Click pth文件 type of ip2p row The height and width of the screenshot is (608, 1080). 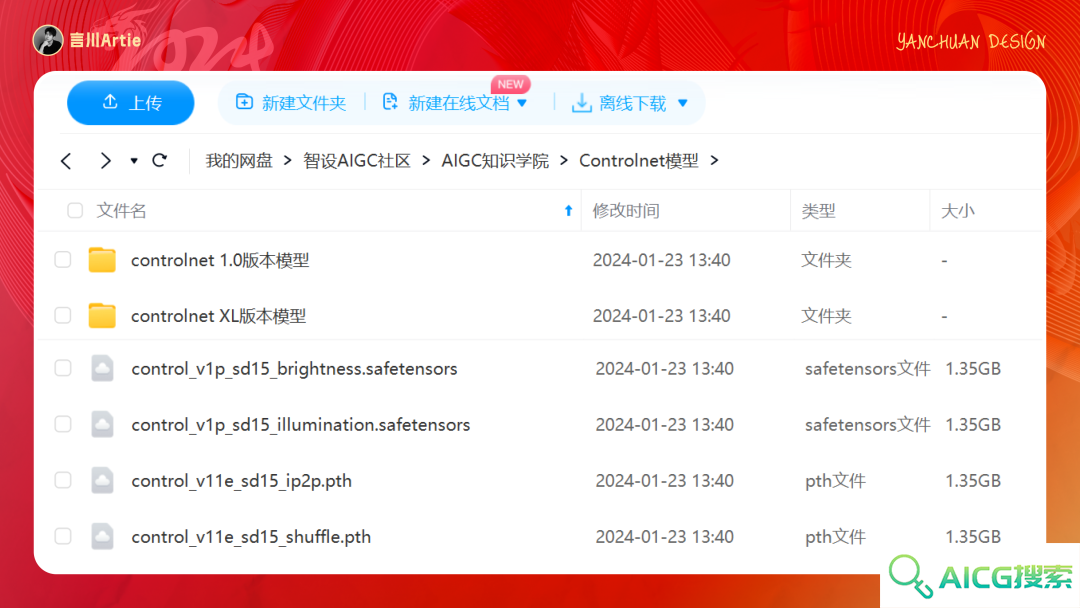835,481
